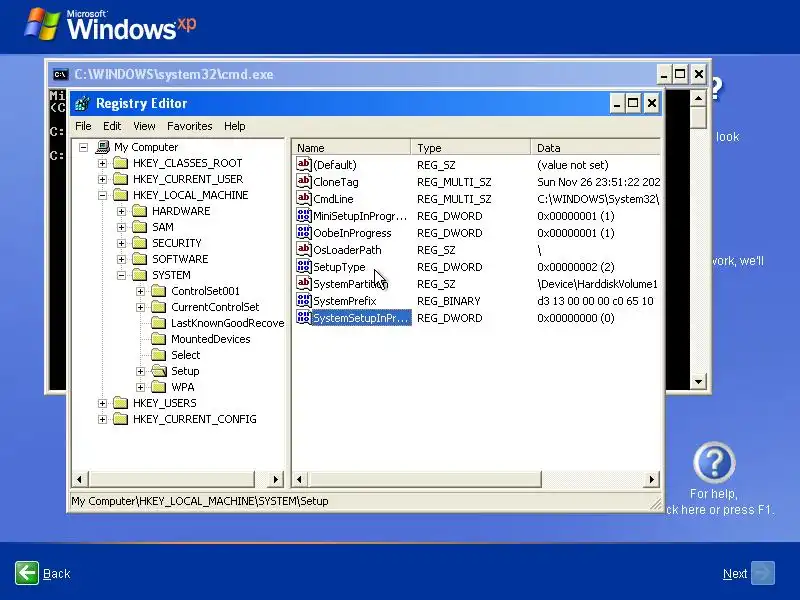800x600 pixels.
Task: Click the HARDWARE folder icon
Action: click(x=139, y=211)
